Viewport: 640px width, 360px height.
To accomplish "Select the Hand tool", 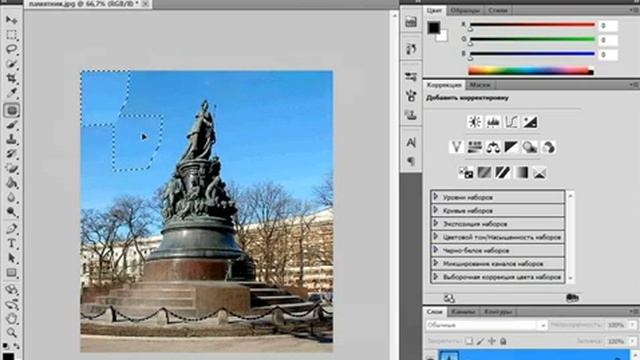I will 11,318.
